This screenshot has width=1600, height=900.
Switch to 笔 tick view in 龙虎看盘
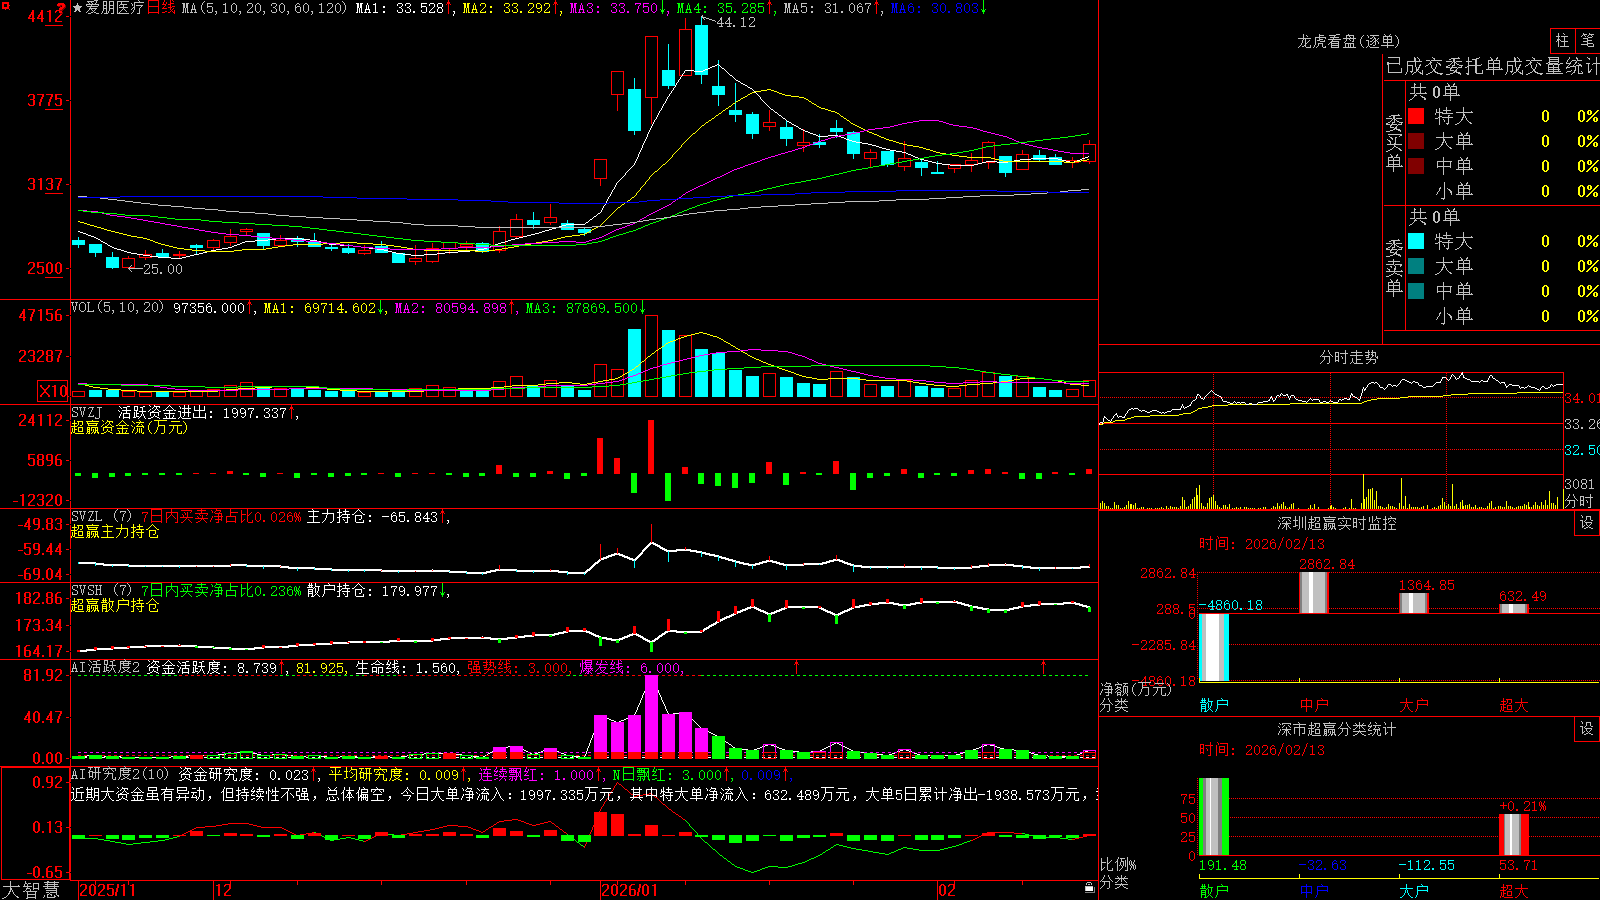(1587, 40)
